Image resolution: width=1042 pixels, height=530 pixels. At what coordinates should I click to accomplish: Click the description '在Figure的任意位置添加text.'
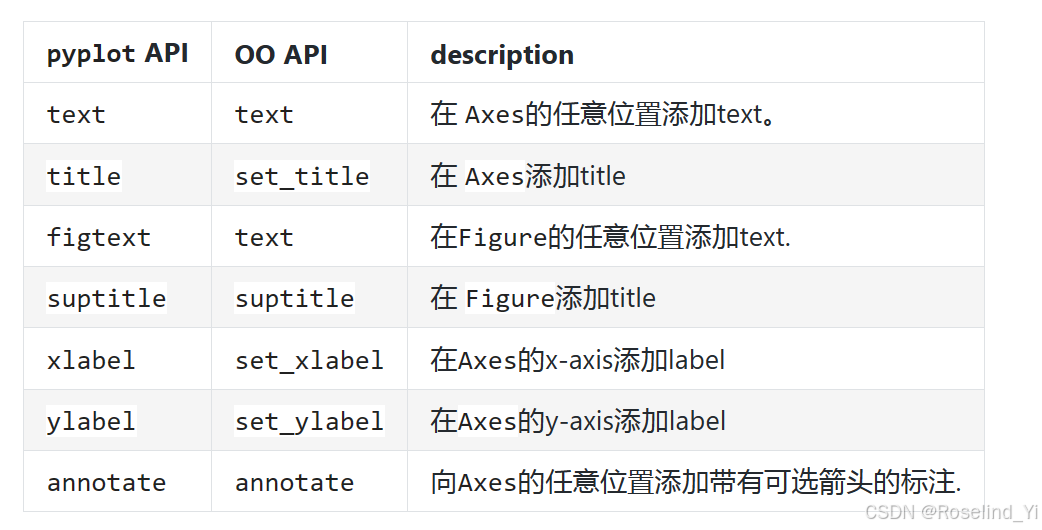[x=610, y=237]
